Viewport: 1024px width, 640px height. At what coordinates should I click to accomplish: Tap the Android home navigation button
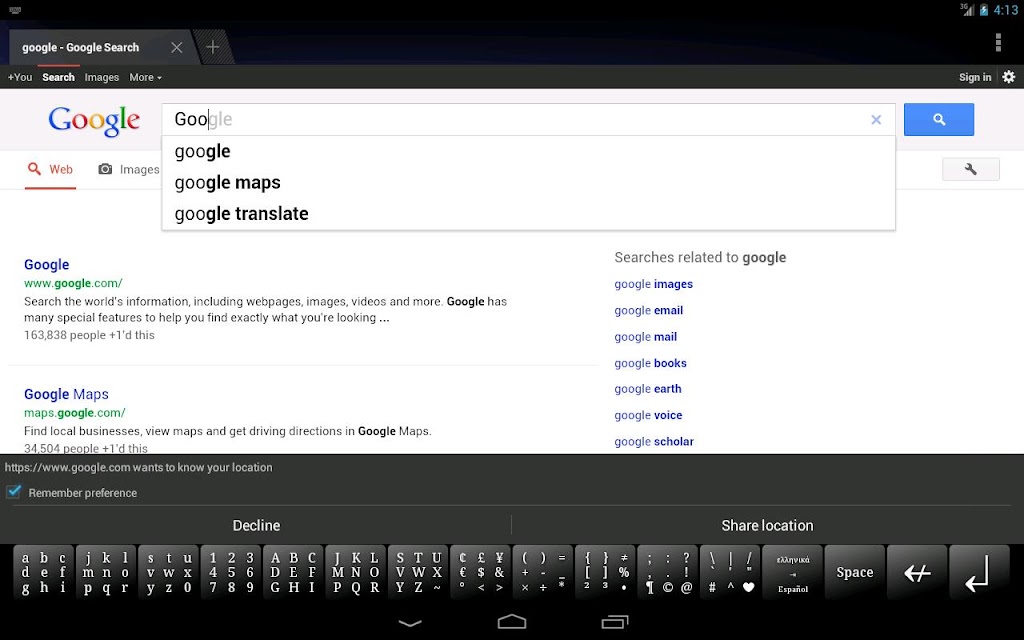(x=512, y=622)
